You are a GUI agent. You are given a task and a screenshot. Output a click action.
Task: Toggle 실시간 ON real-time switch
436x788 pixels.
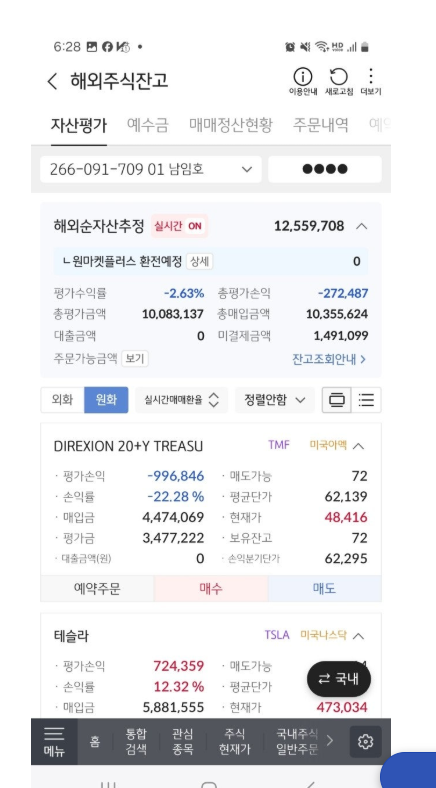point(179,226)
